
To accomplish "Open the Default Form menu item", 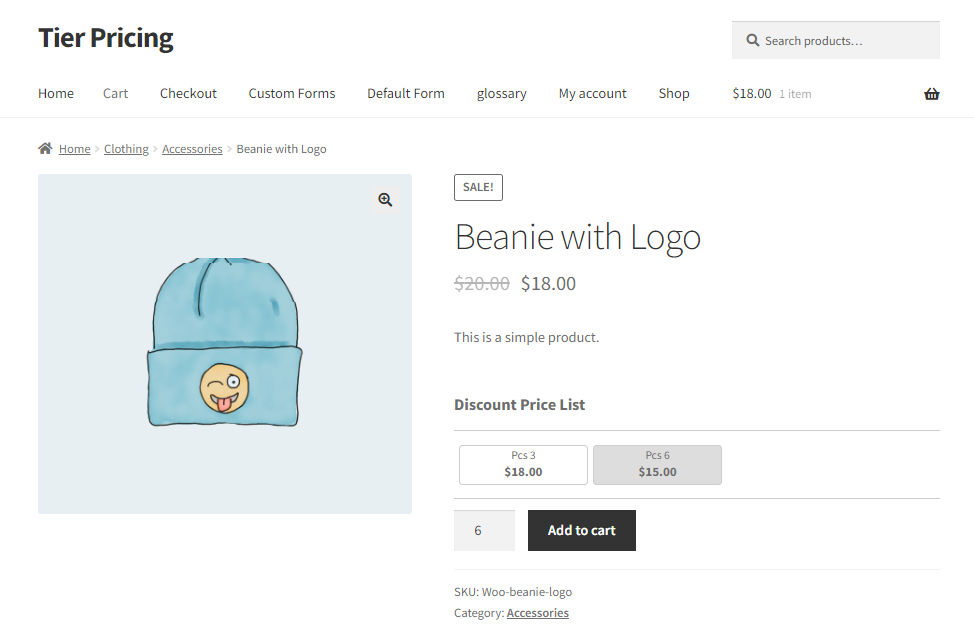I will tap(406, 93).
